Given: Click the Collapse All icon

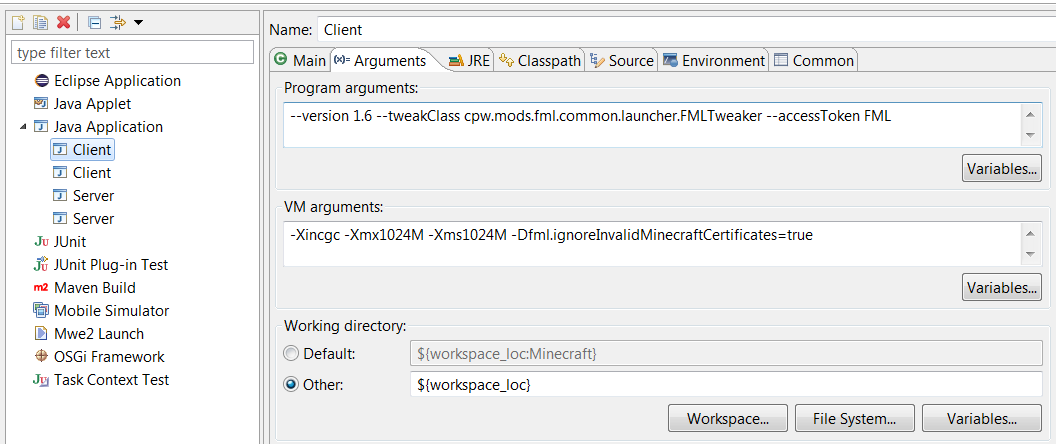Looking at the screenshot, I should click(94, 22).
